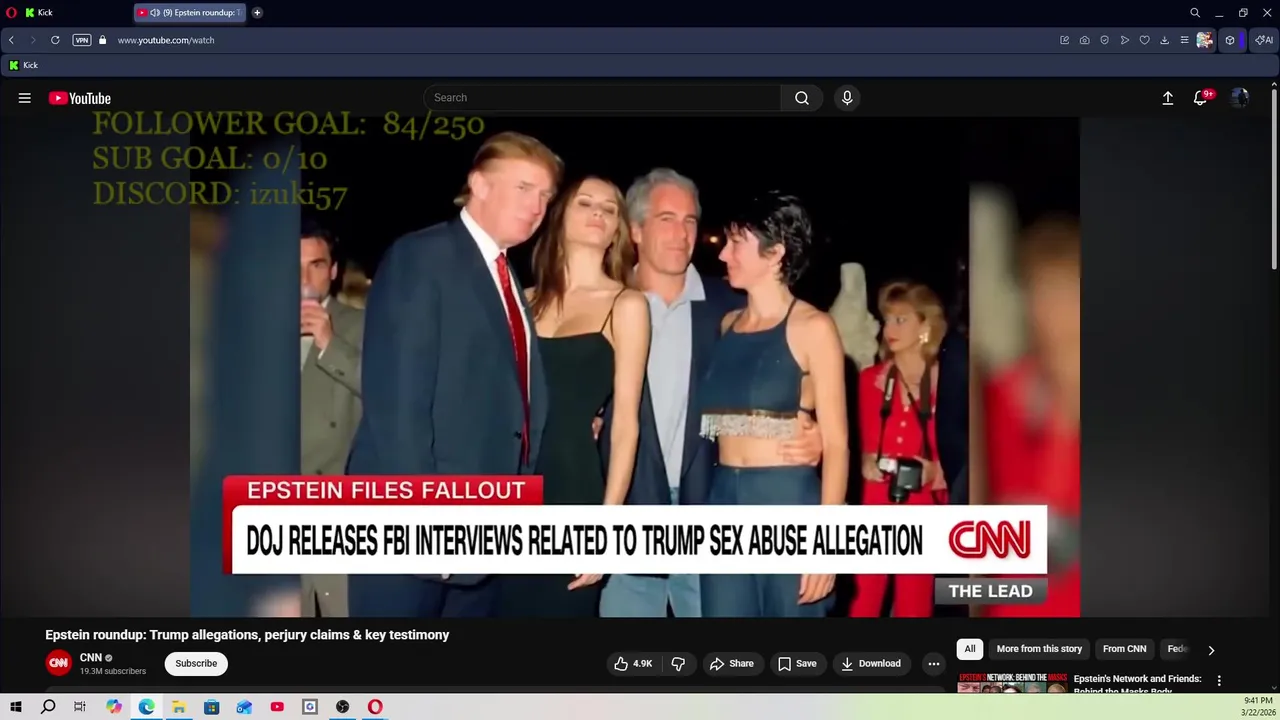Open the Epstein's Network and Friends thumbnail
The image size is (1280, 720).
(x=1012, y=683)
